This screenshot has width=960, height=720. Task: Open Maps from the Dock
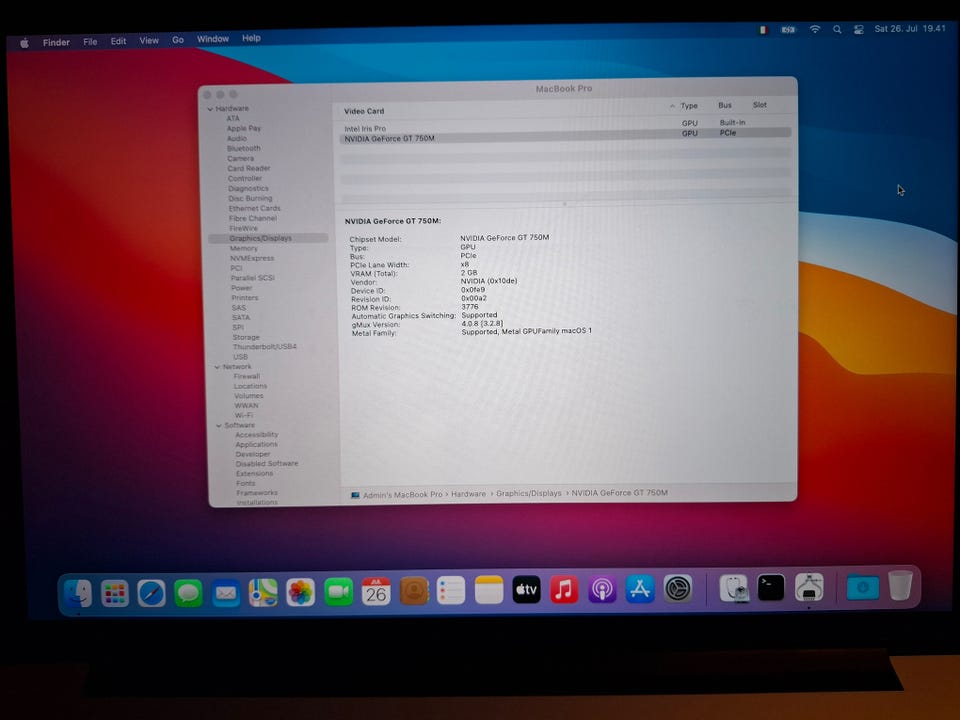pyautogui.click(x=263, y=593)
